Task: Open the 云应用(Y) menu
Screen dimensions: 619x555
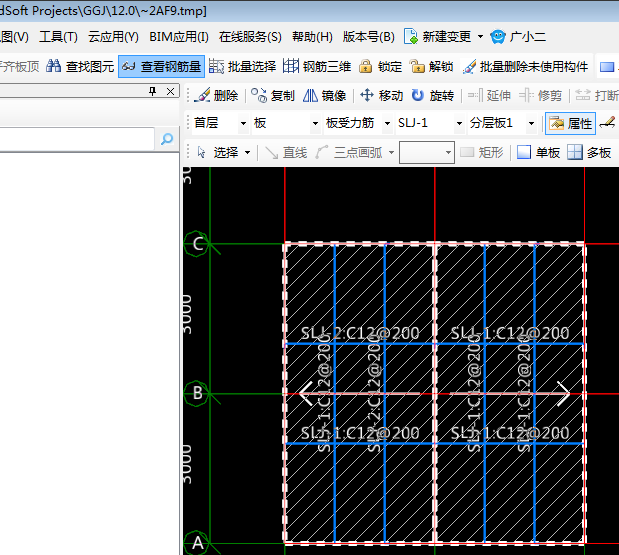Action: (113, 37)
